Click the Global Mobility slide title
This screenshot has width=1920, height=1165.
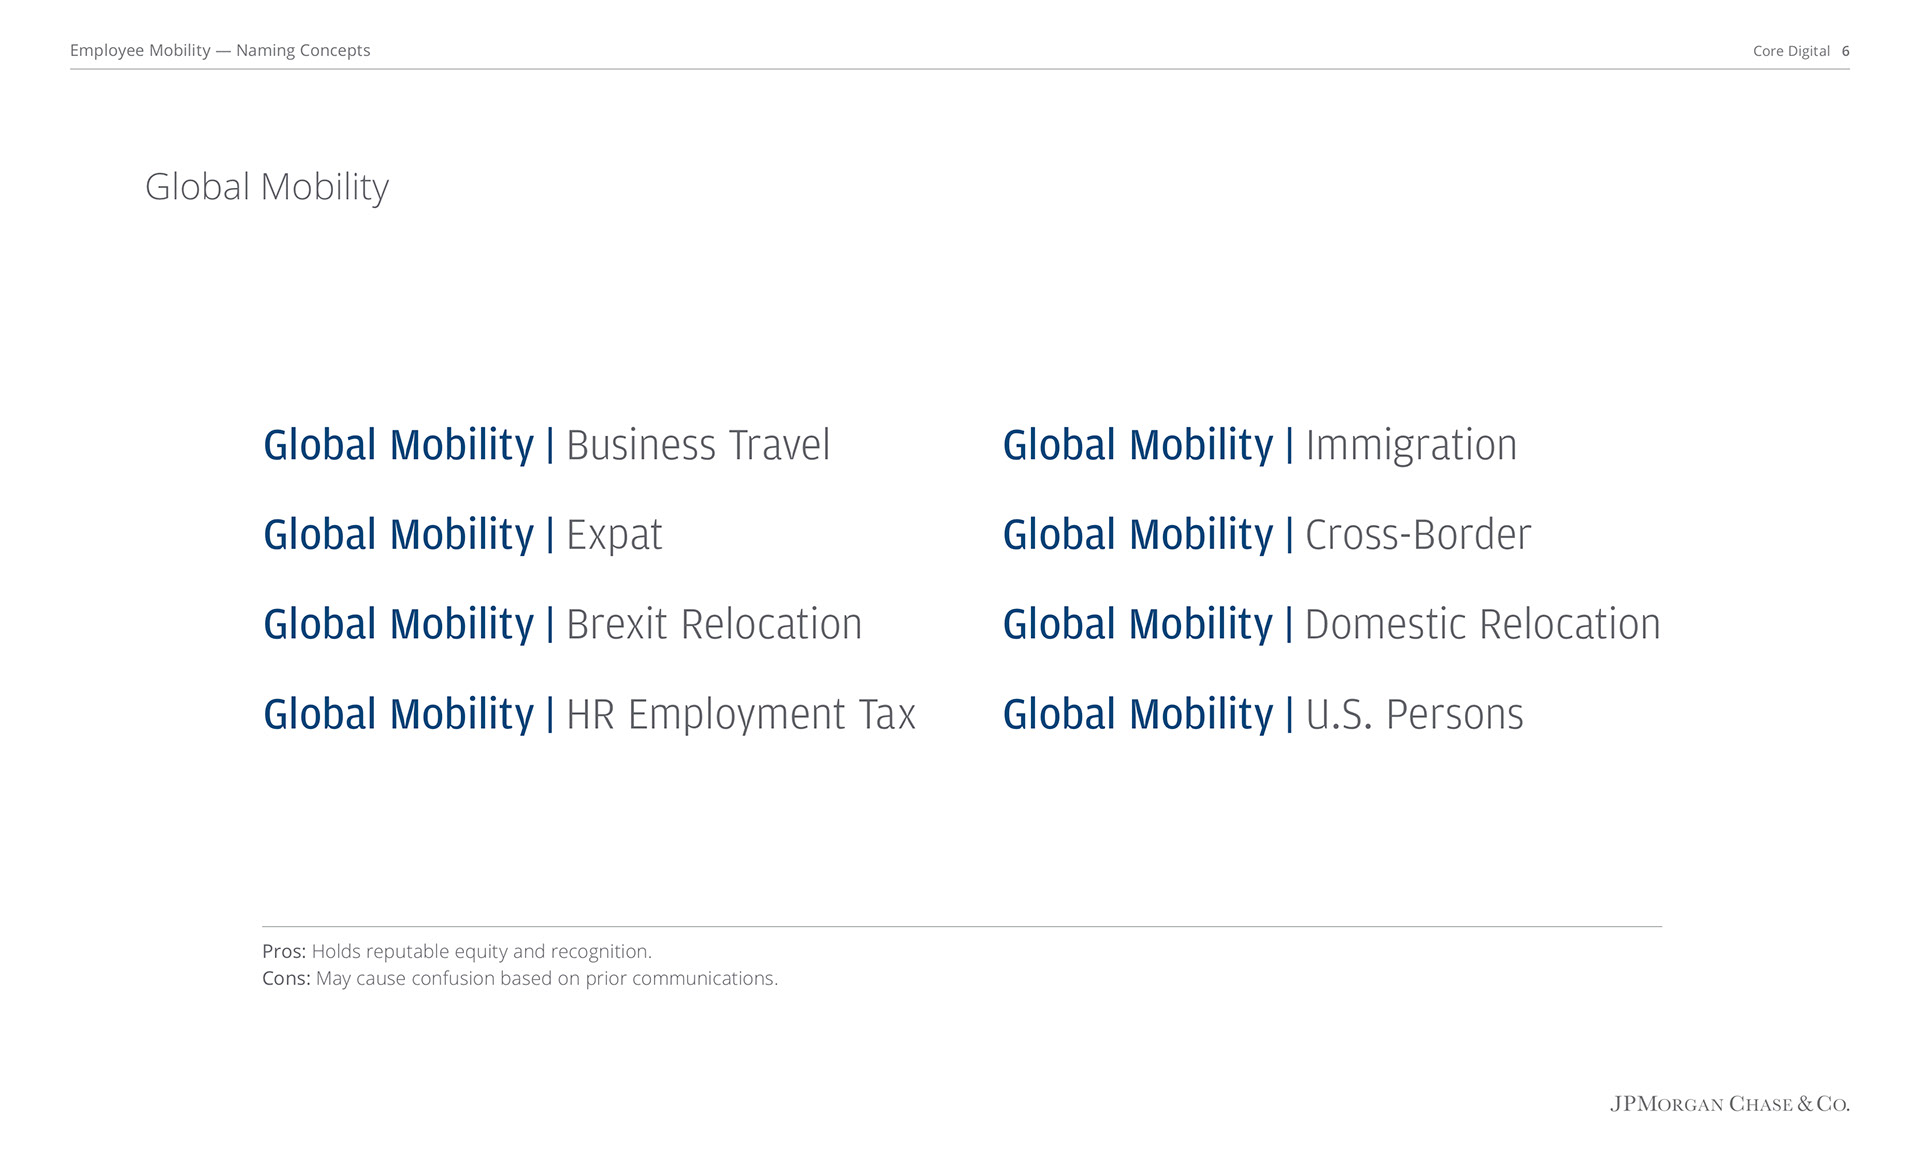pyautogui.click(x=267, y=187)
